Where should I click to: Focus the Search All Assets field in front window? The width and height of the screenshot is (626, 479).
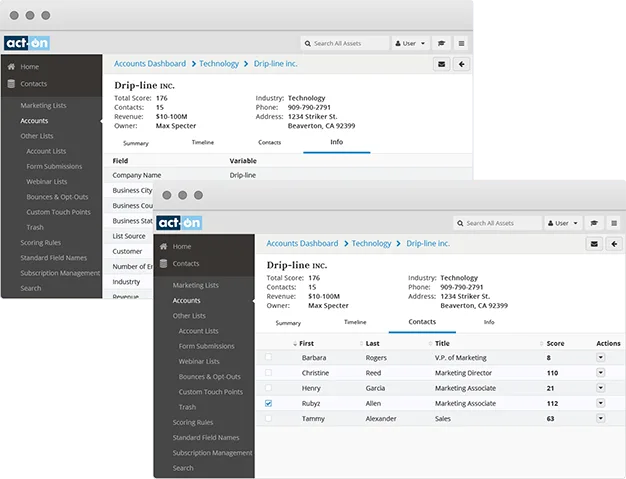pyautogui.click(x=497, y=223)
